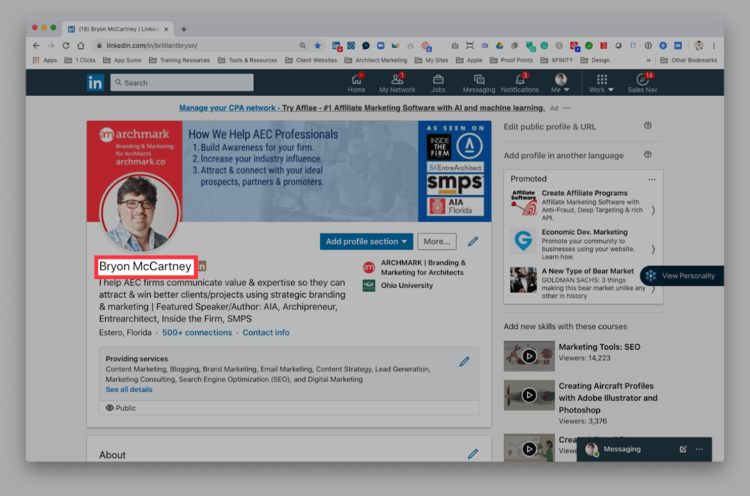This screenshot has height=496, width=750.
Task: Open the Messaging overlay panel
Action: pyautogui.click(x=622, y=449)
